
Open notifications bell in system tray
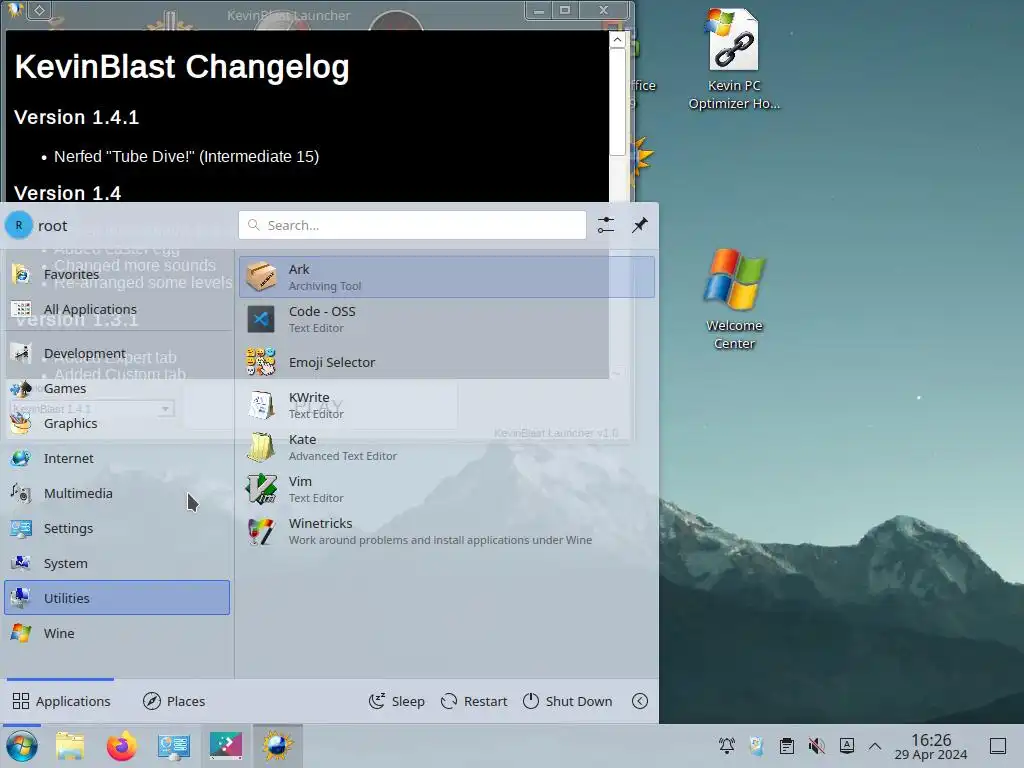[727, 746]
